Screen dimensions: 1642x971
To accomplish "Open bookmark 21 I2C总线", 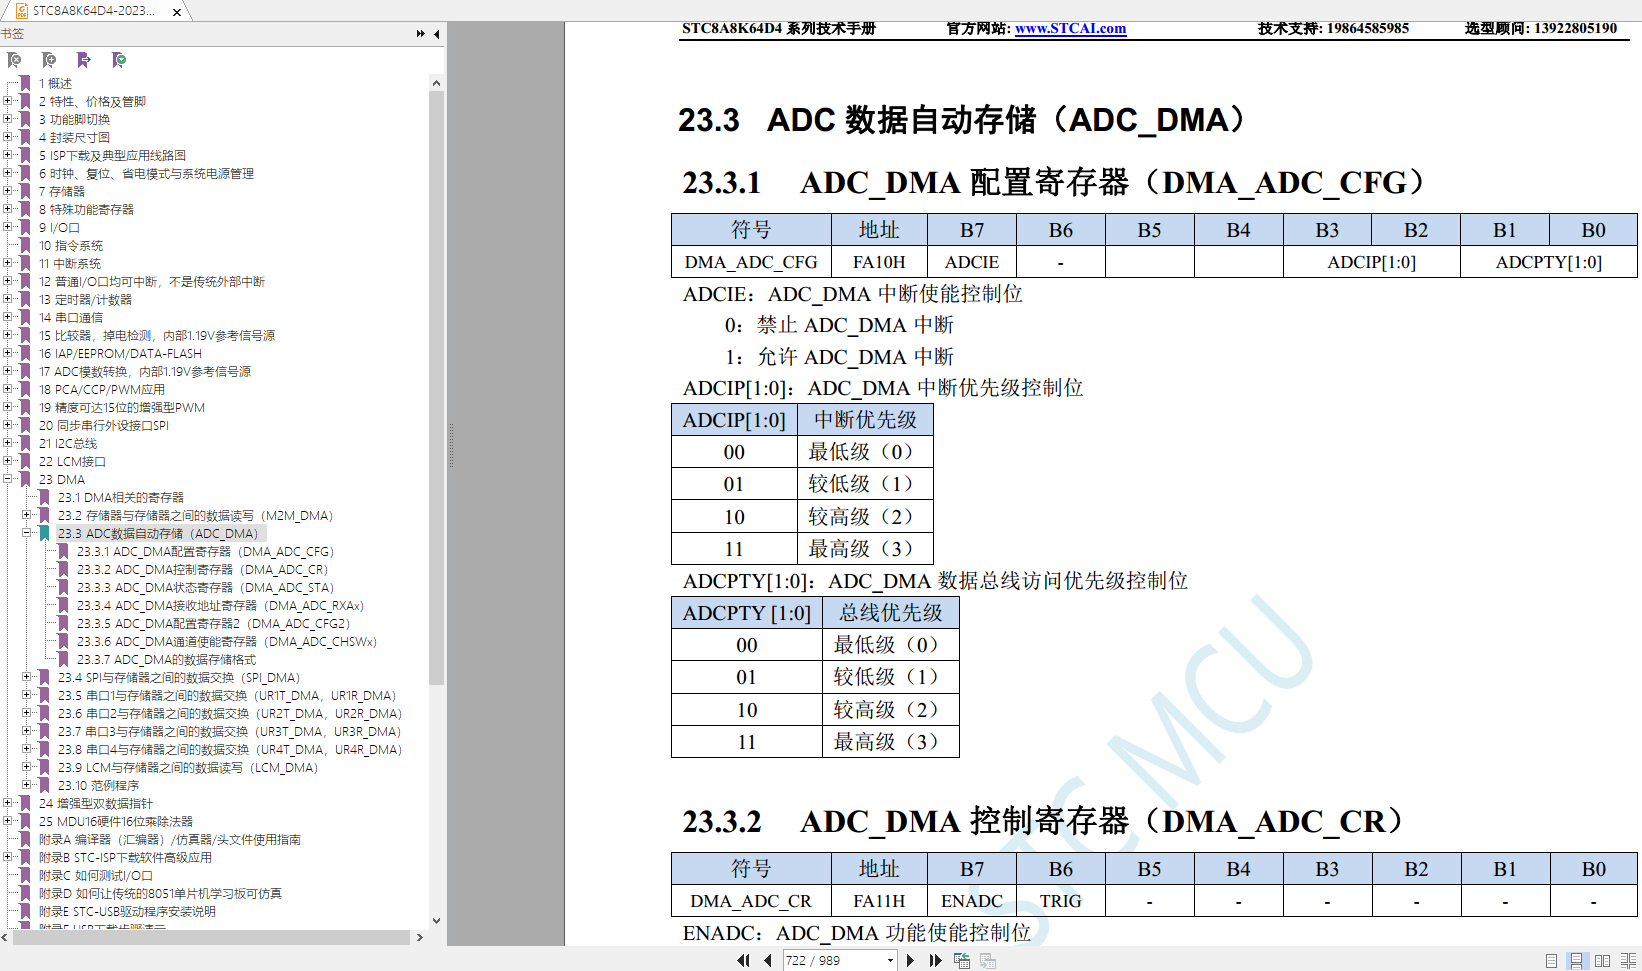I will [68, 443].
